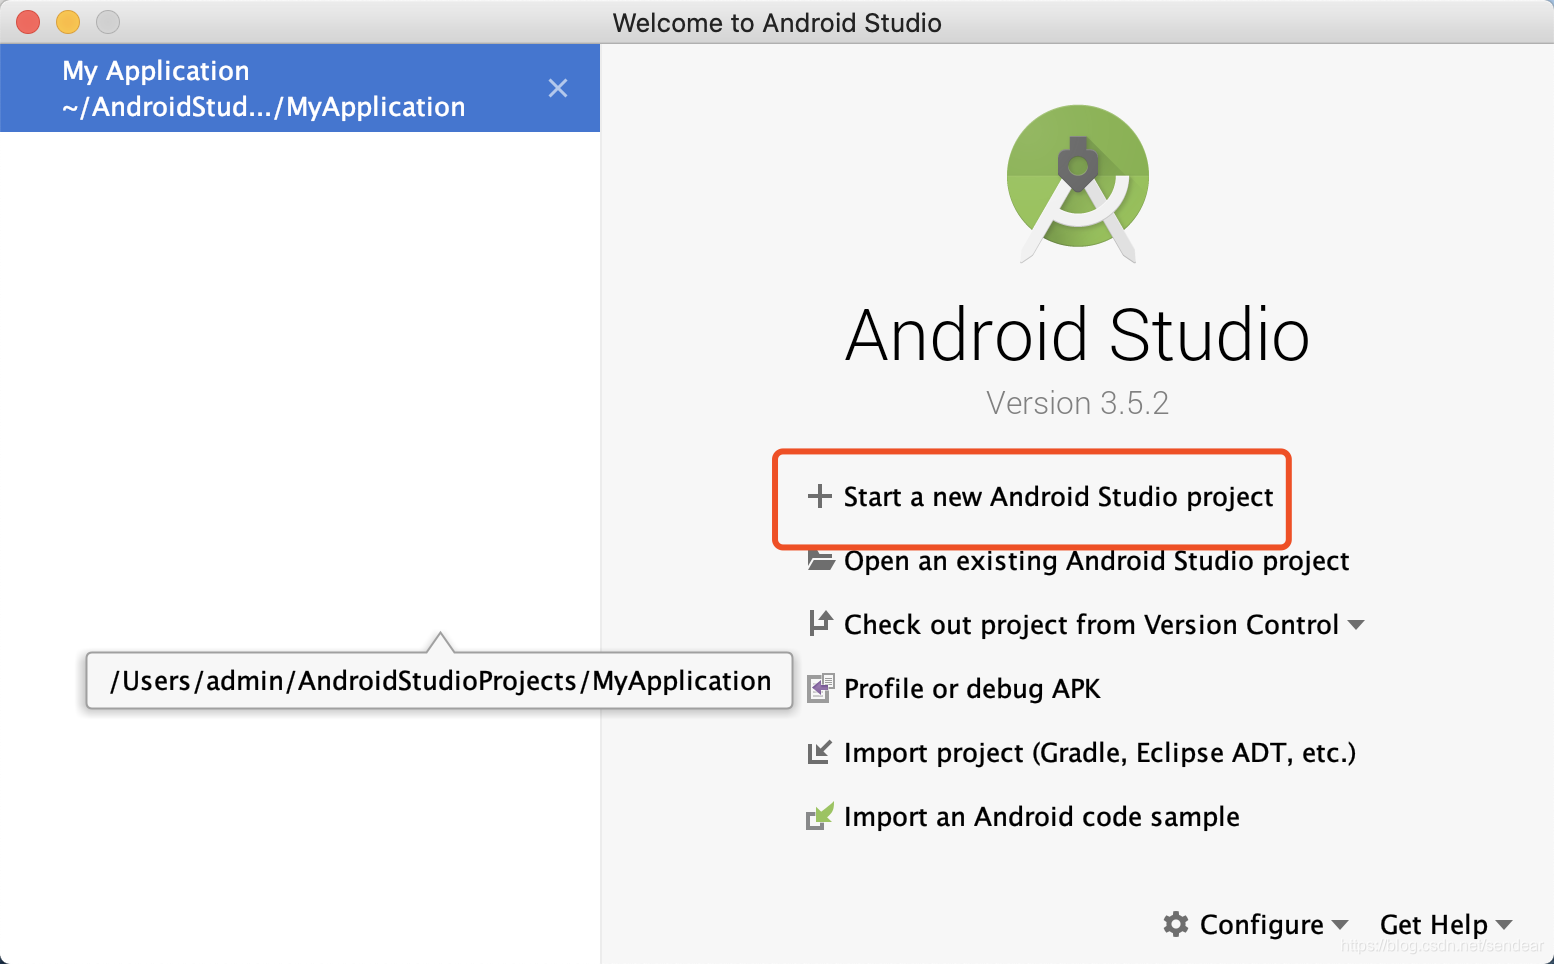Click the Configure gear icon
Screen dimensions: 1554x964
(1176, 924)
